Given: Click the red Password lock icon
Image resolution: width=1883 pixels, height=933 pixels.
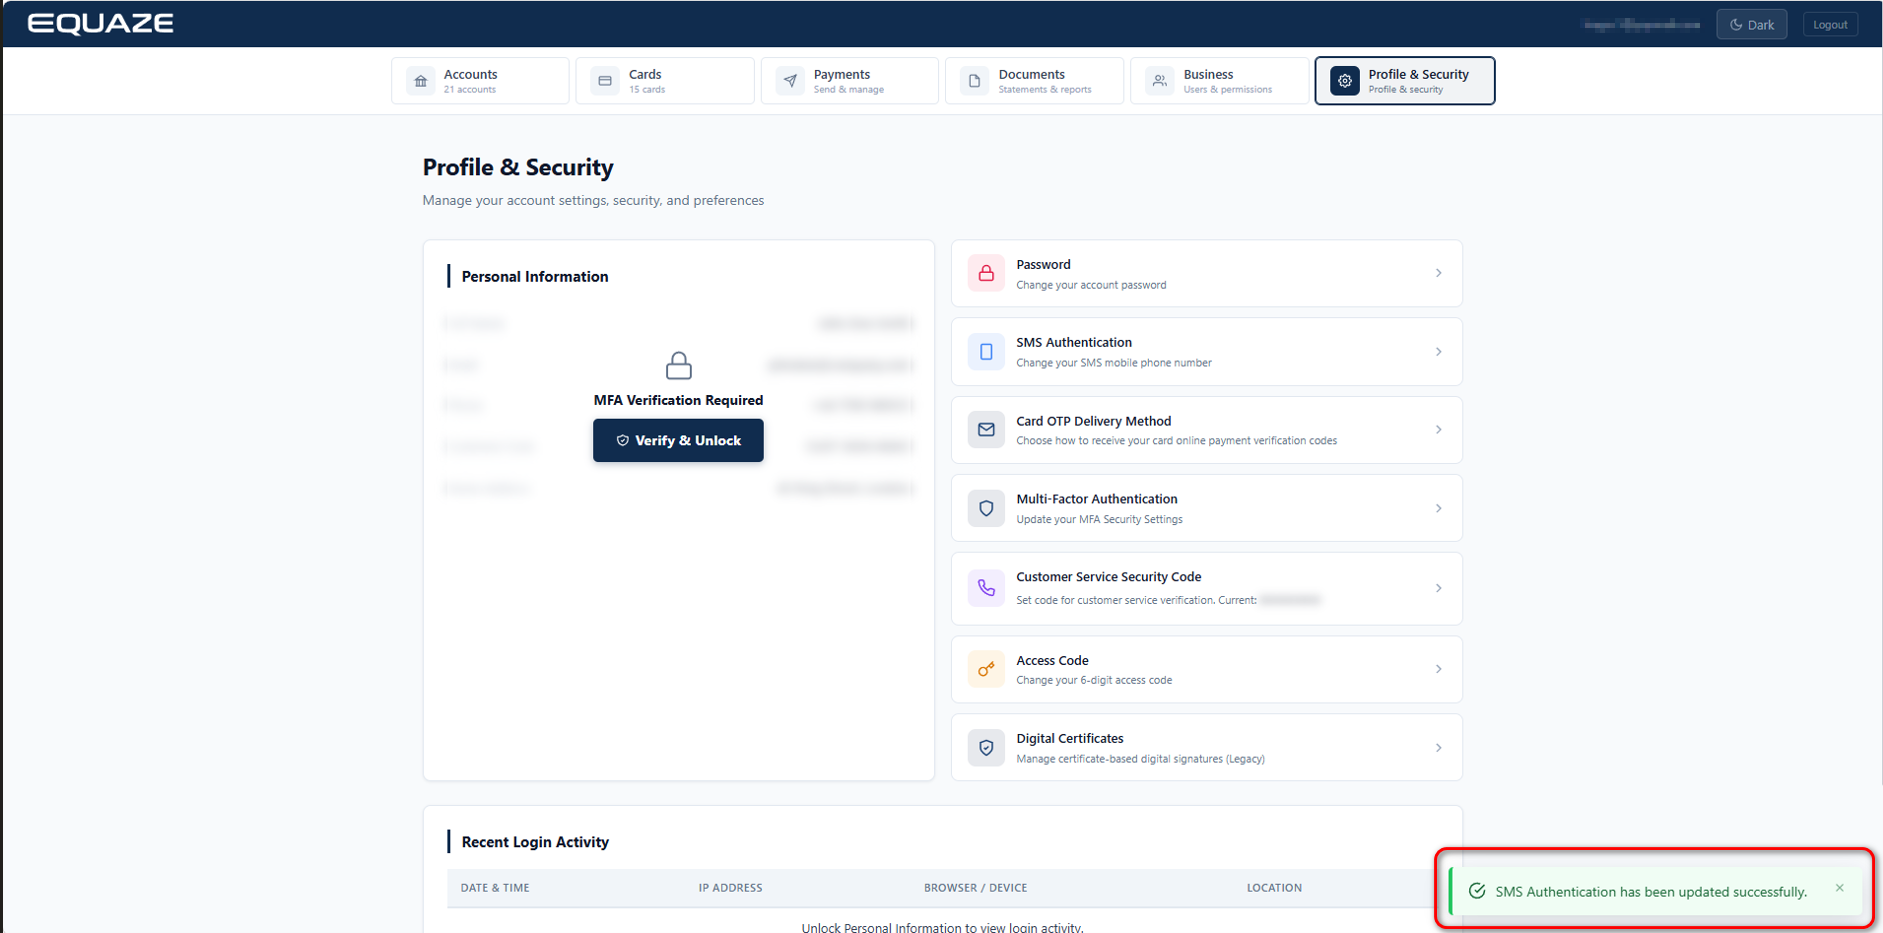Looking at the screenshot, I should [986, 273].
